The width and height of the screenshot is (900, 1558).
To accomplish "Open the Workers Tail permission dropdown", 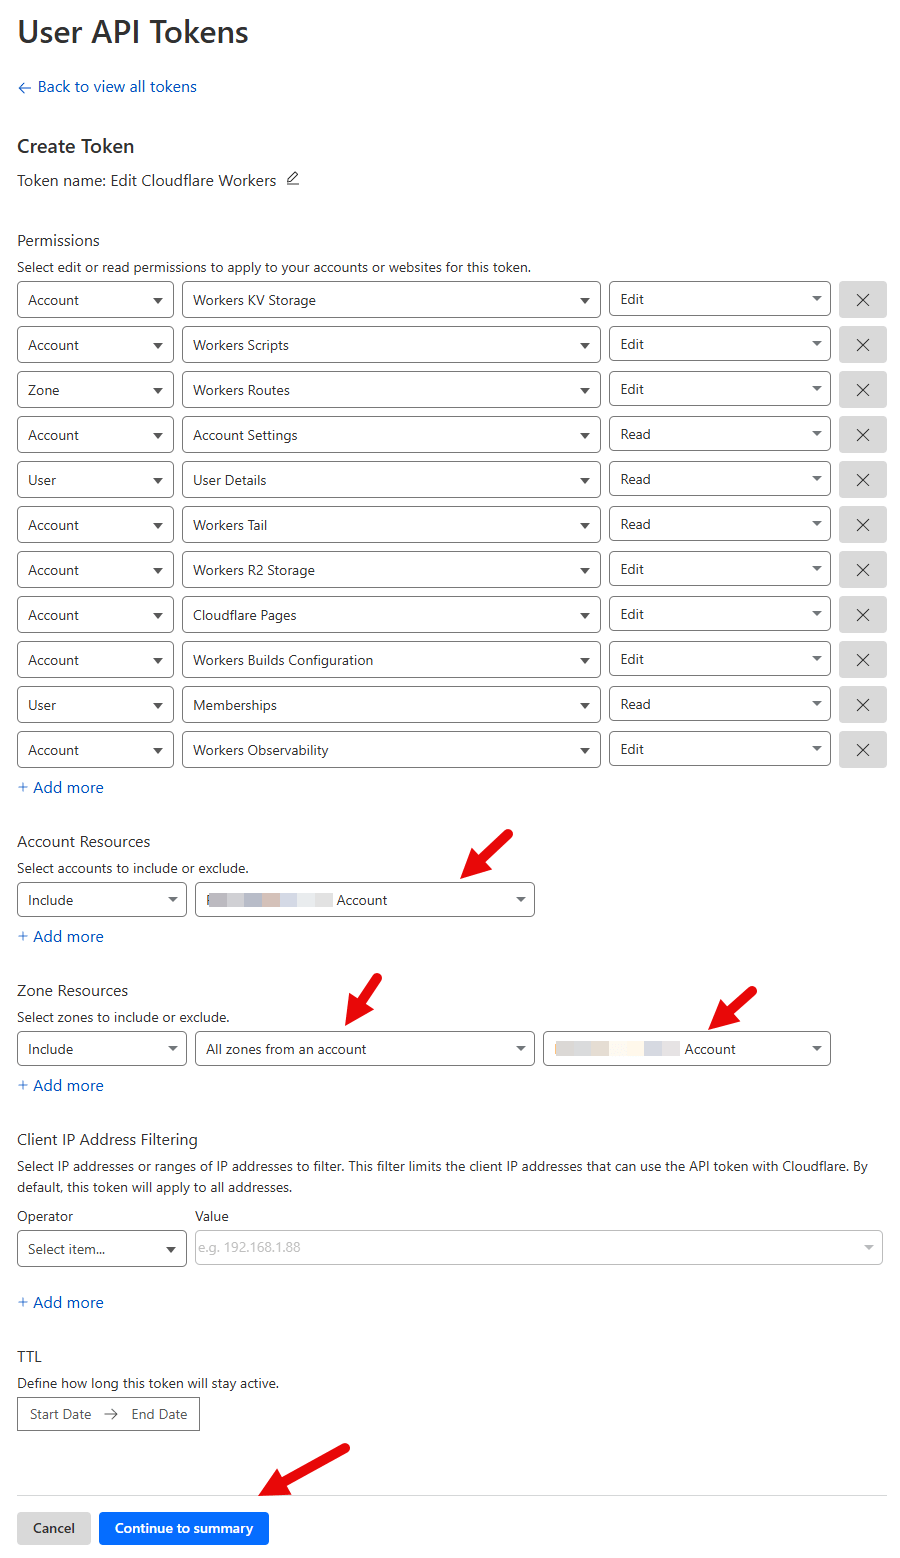I will coord(391,525).
